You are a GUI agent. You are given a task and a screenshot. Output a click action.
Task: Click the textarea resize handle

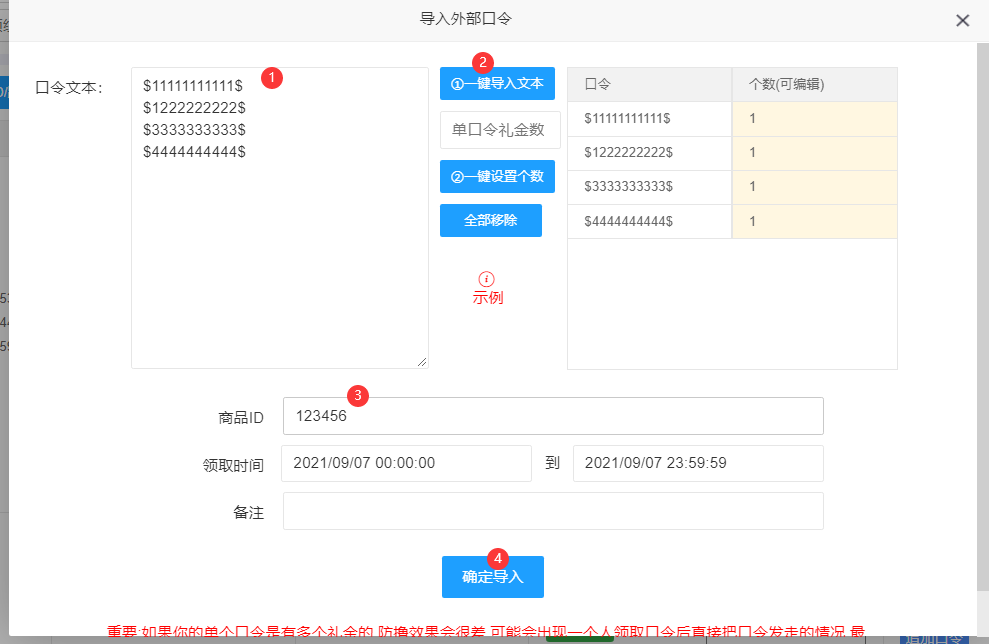422,362
